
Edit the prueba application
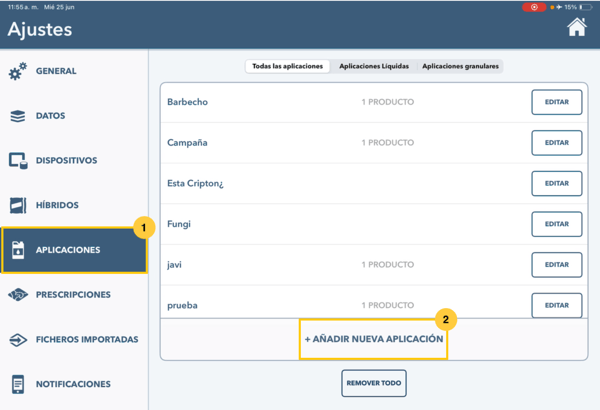(x=557, y=305)
